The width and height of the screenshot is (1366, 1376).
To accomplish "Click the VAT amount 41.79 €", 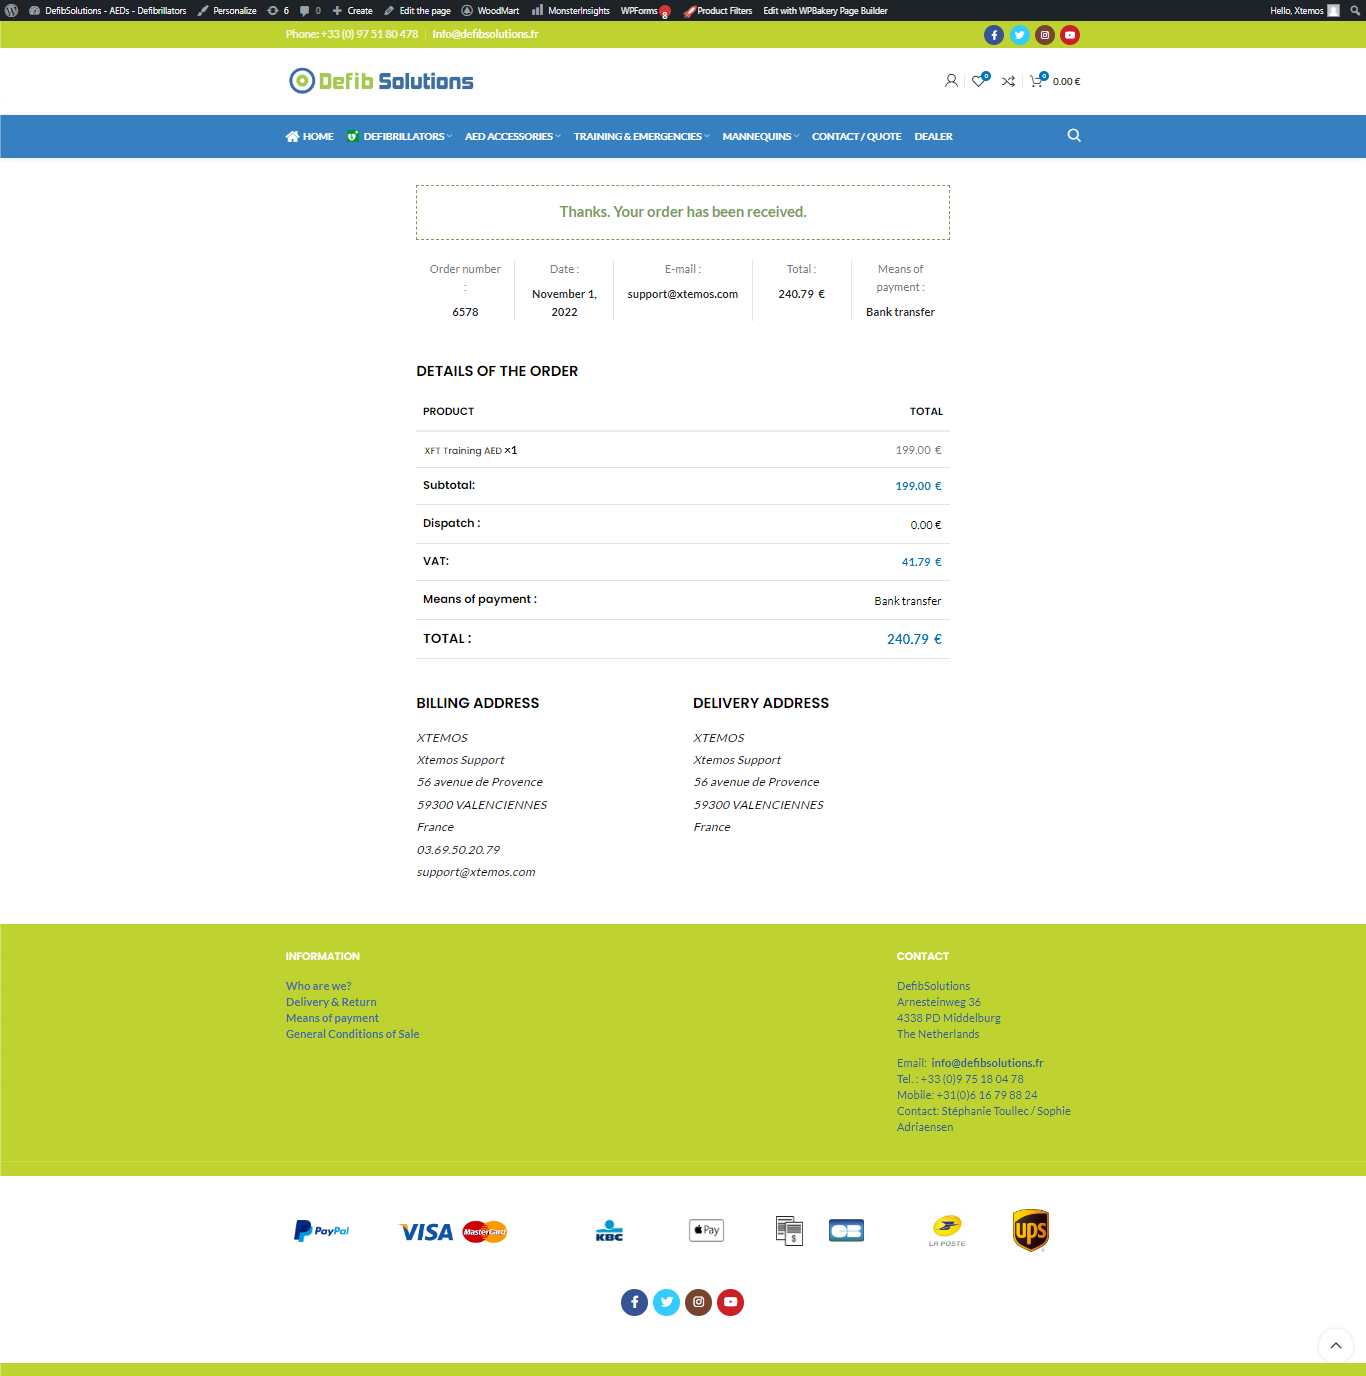I will (x=922, y=562).
